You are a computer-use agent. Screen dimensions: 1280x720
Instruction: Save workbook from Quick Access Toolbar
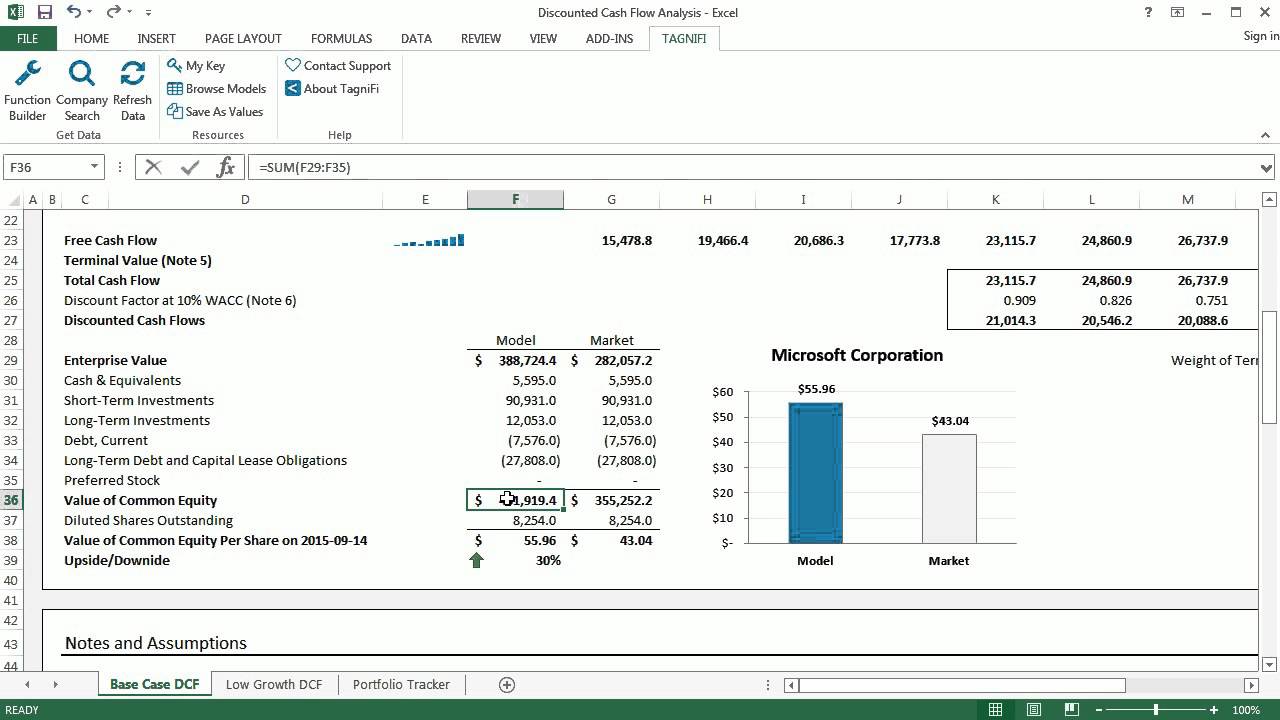[44, 12]
